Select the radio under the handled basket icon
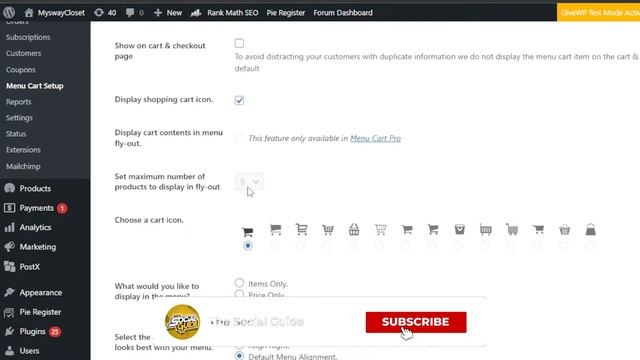 tap(353, 246)
